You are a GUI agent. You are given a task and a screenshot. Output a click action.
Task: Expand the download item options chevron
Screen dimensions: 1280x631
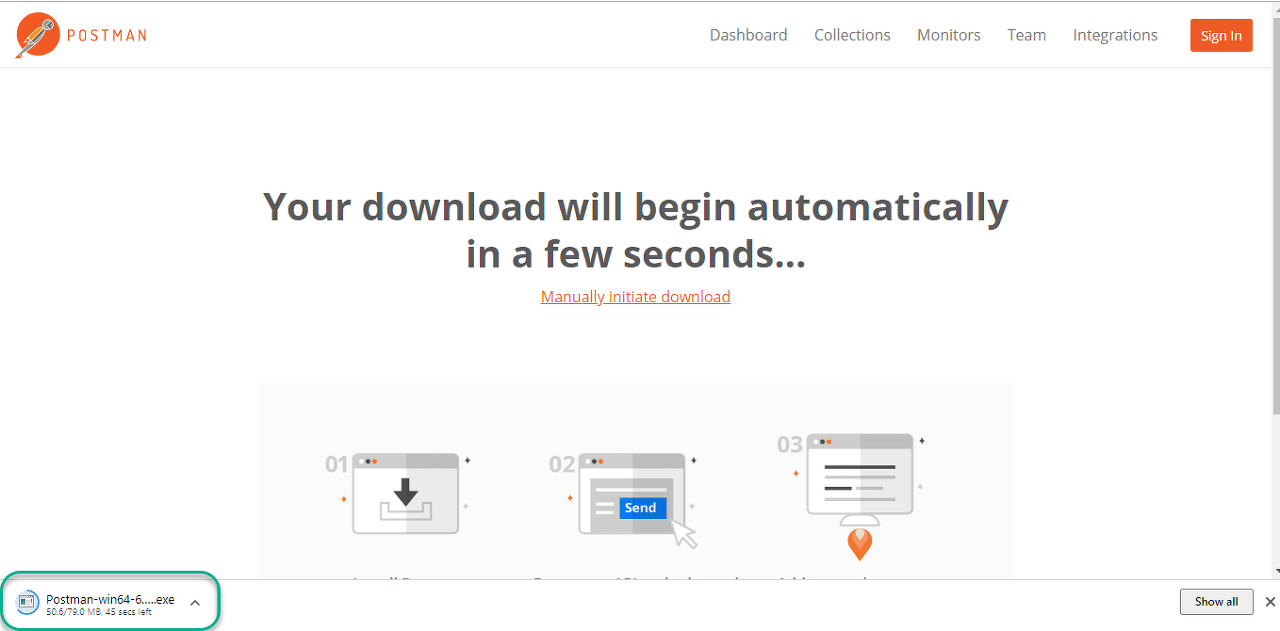pyautogui.click(x=195, y=603)
